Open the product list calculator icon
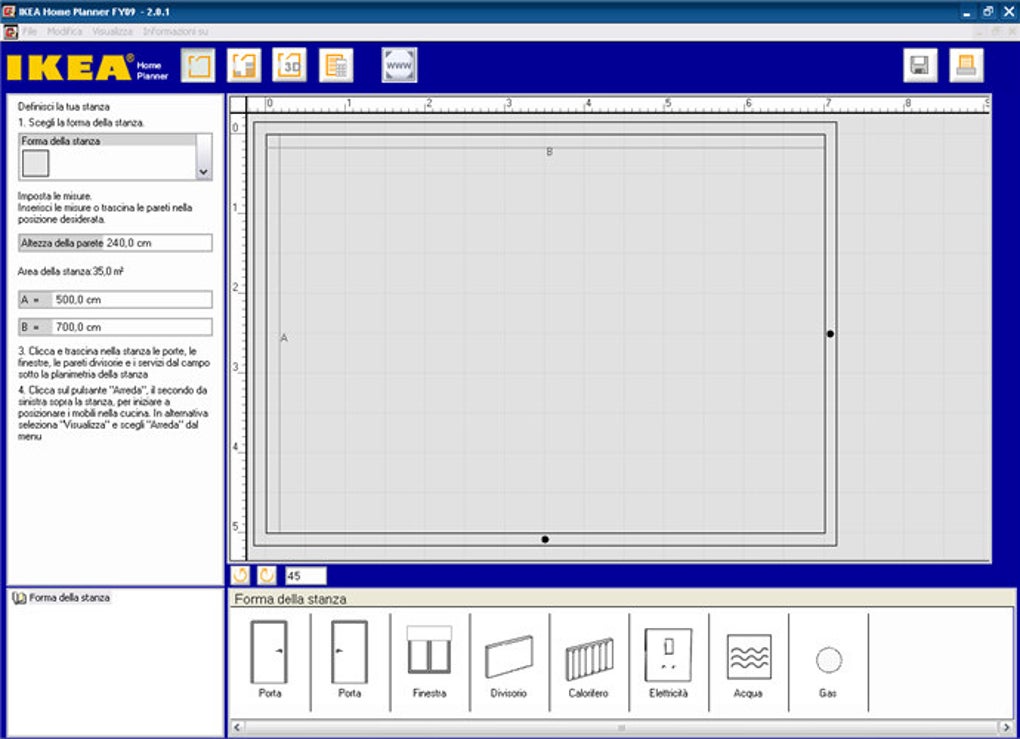1020x739 pixels. point(336,65)
